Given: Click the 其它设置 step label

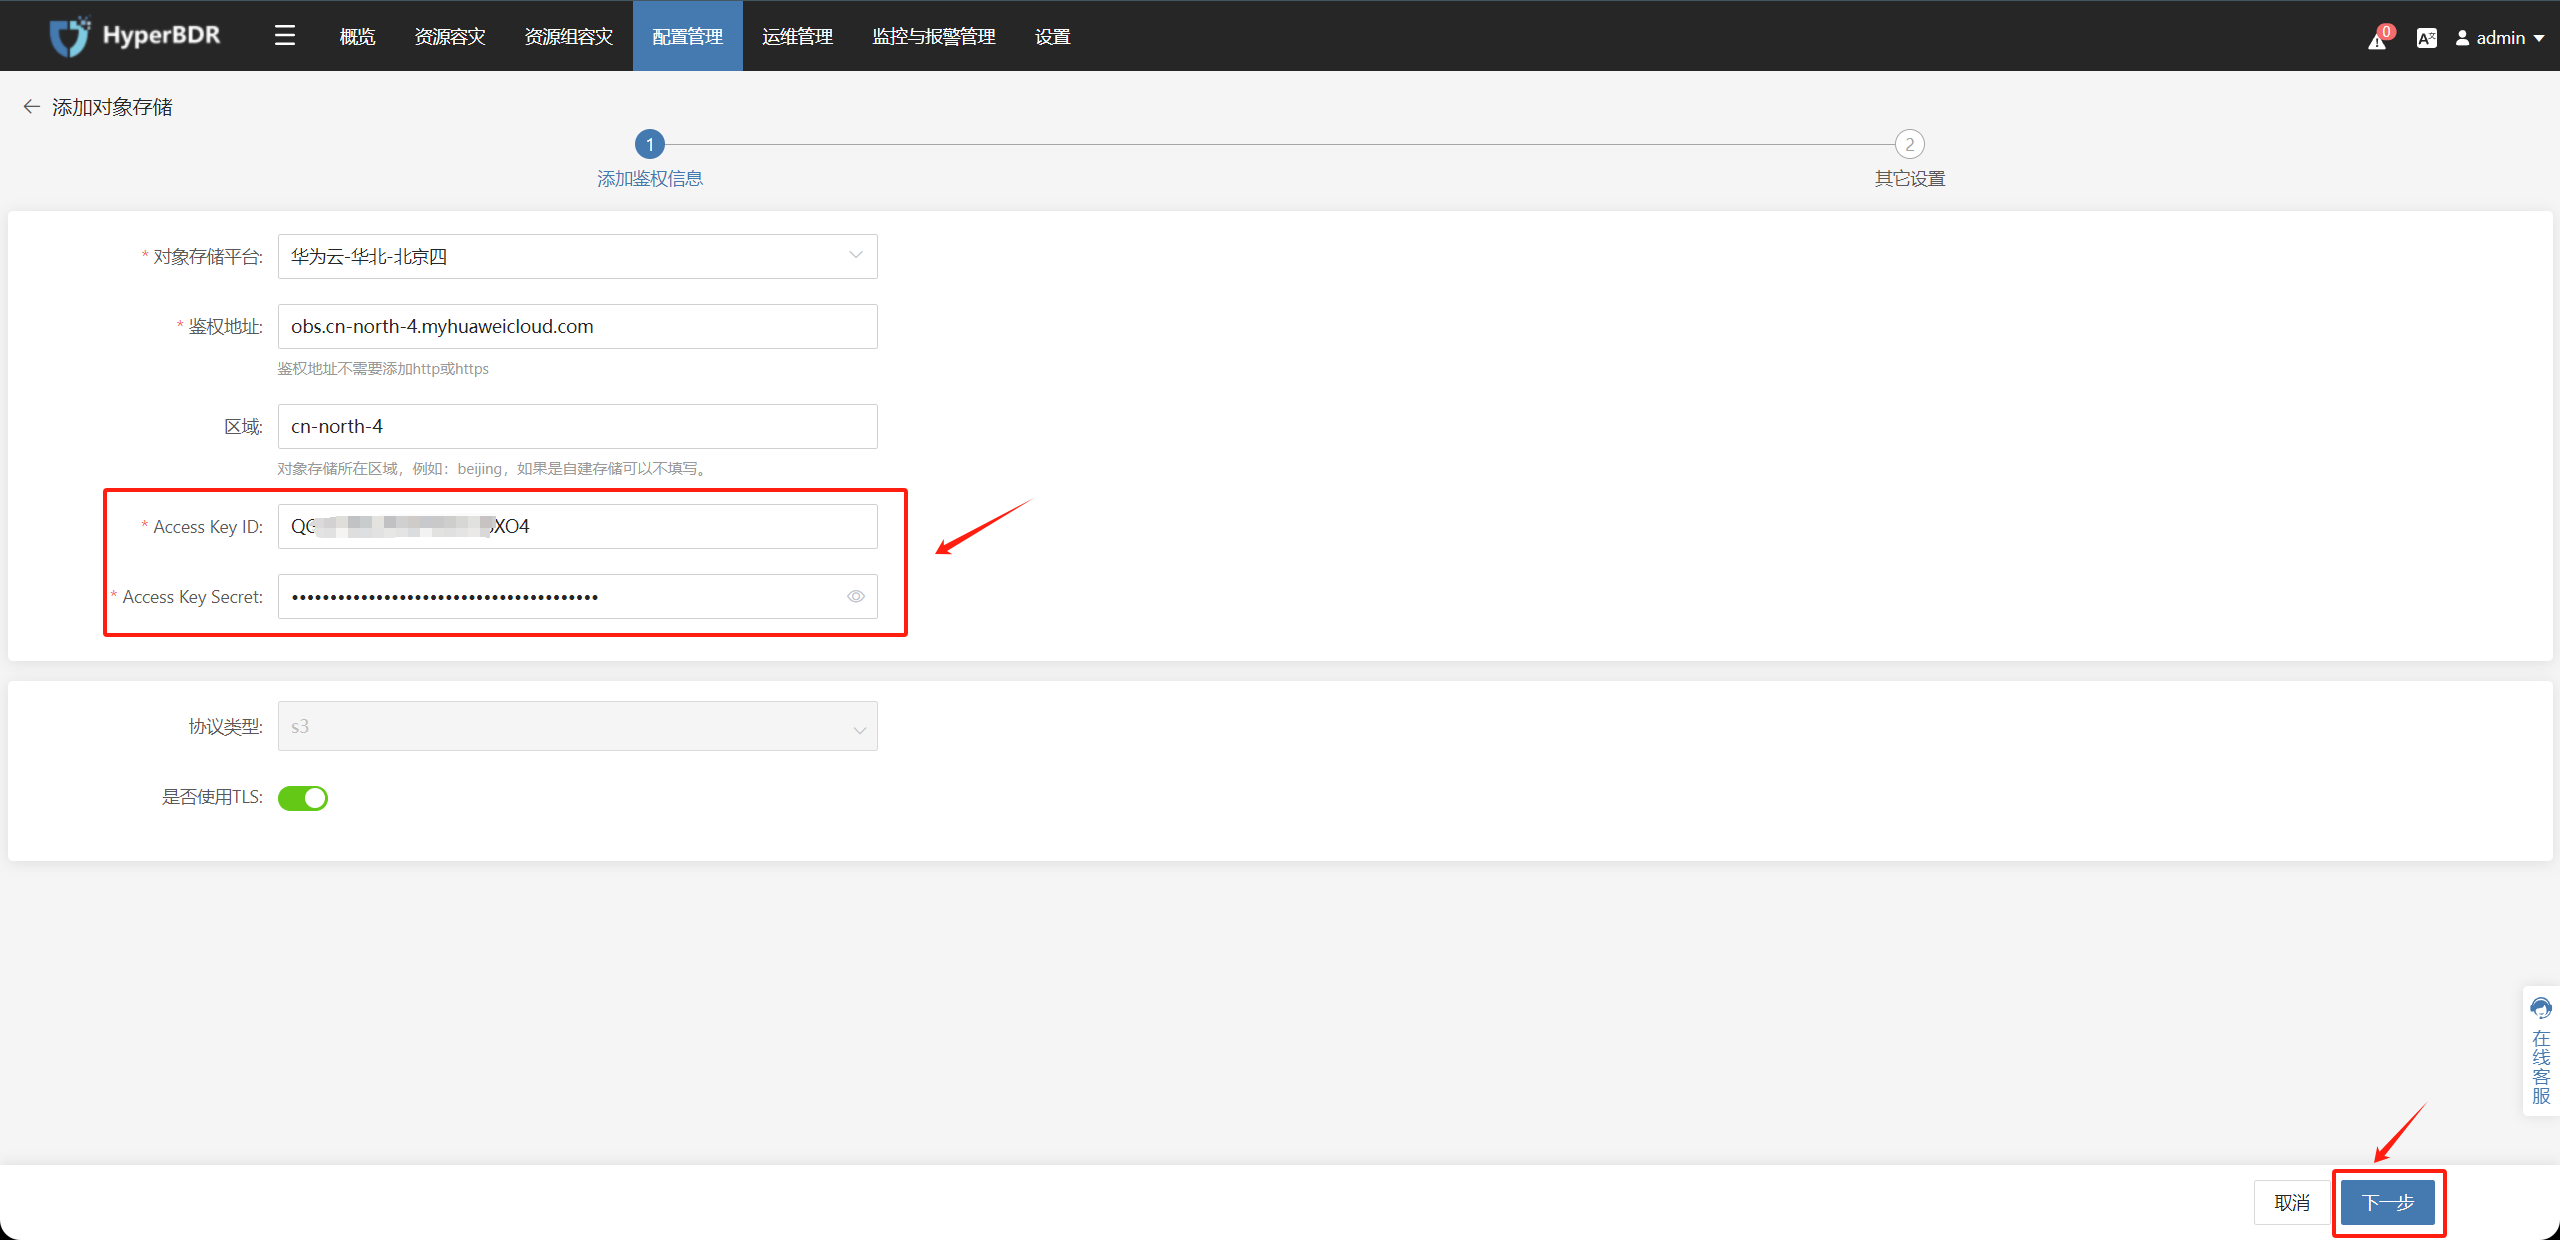Looking at the screenshot, I should (1910, 178).
